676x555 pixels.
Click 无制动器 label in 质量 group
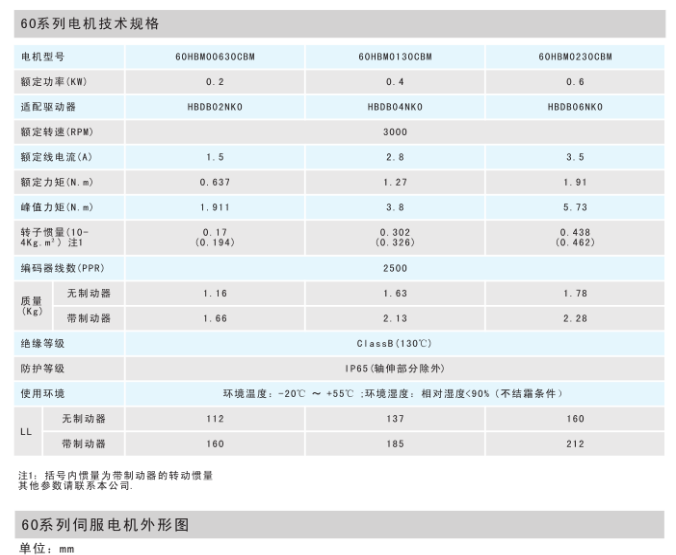[89, 293]
